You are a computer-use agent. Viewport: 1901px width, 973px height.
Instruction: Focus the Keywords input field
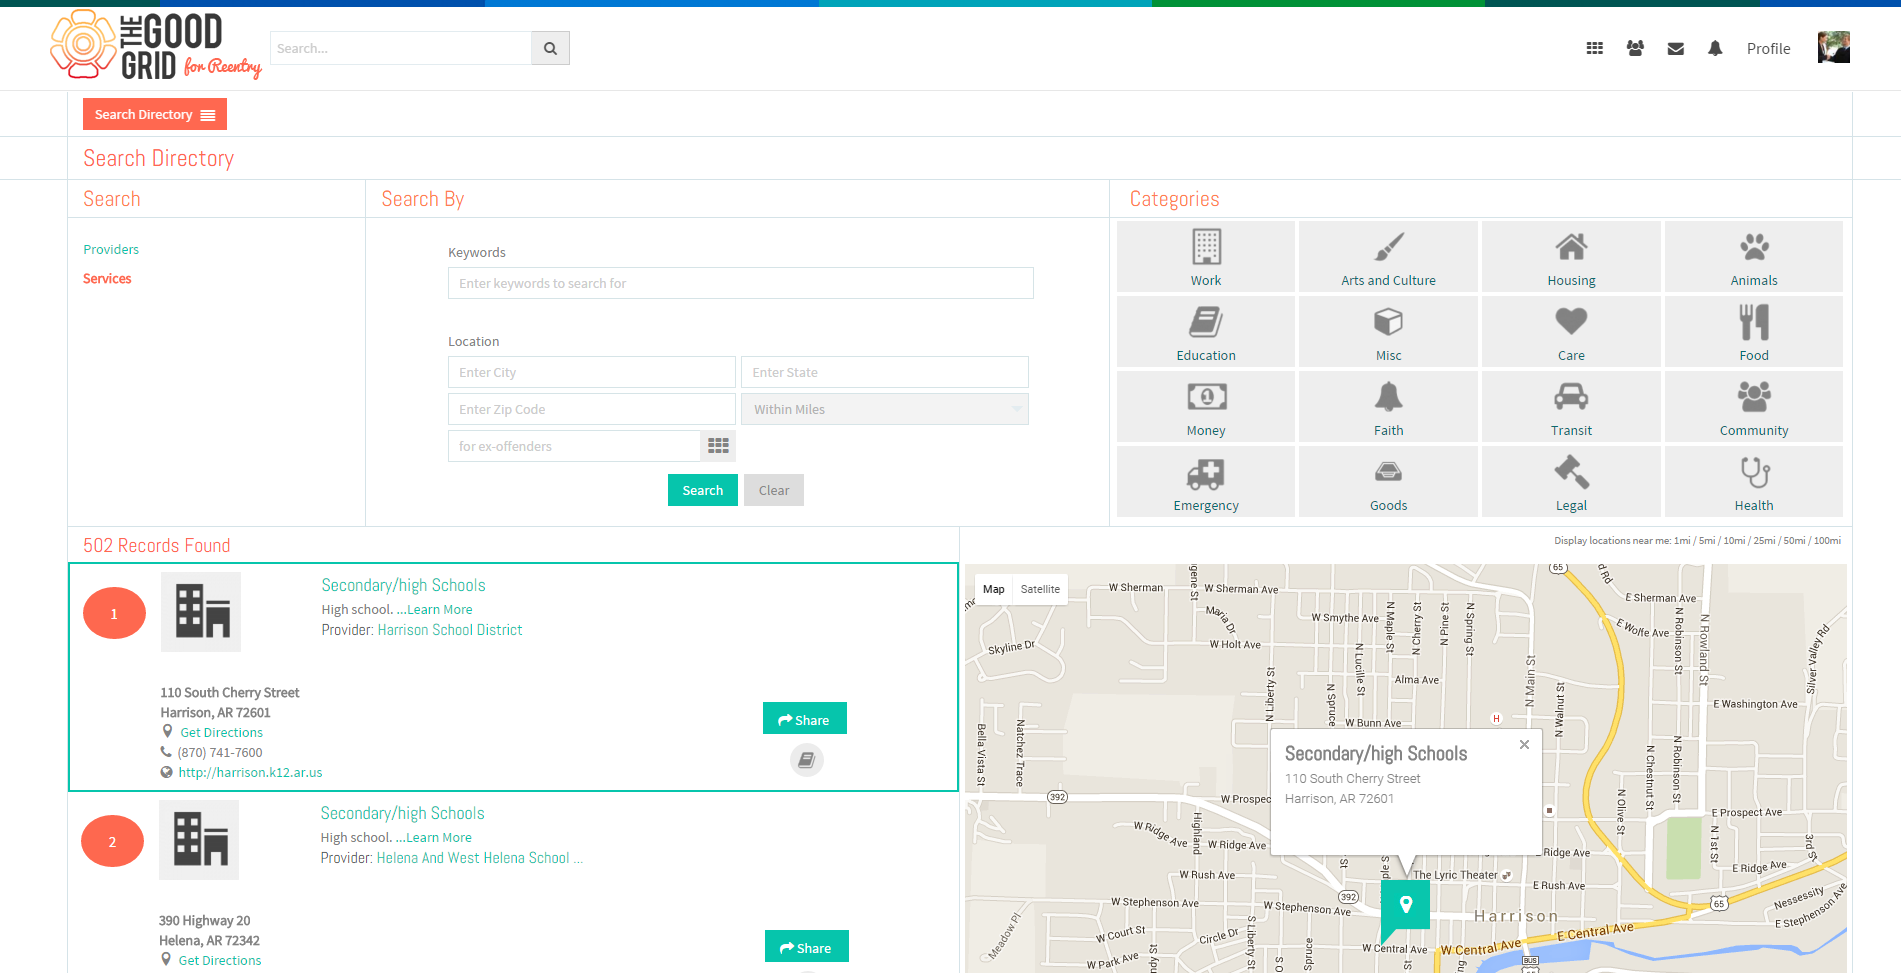(741, 283)
